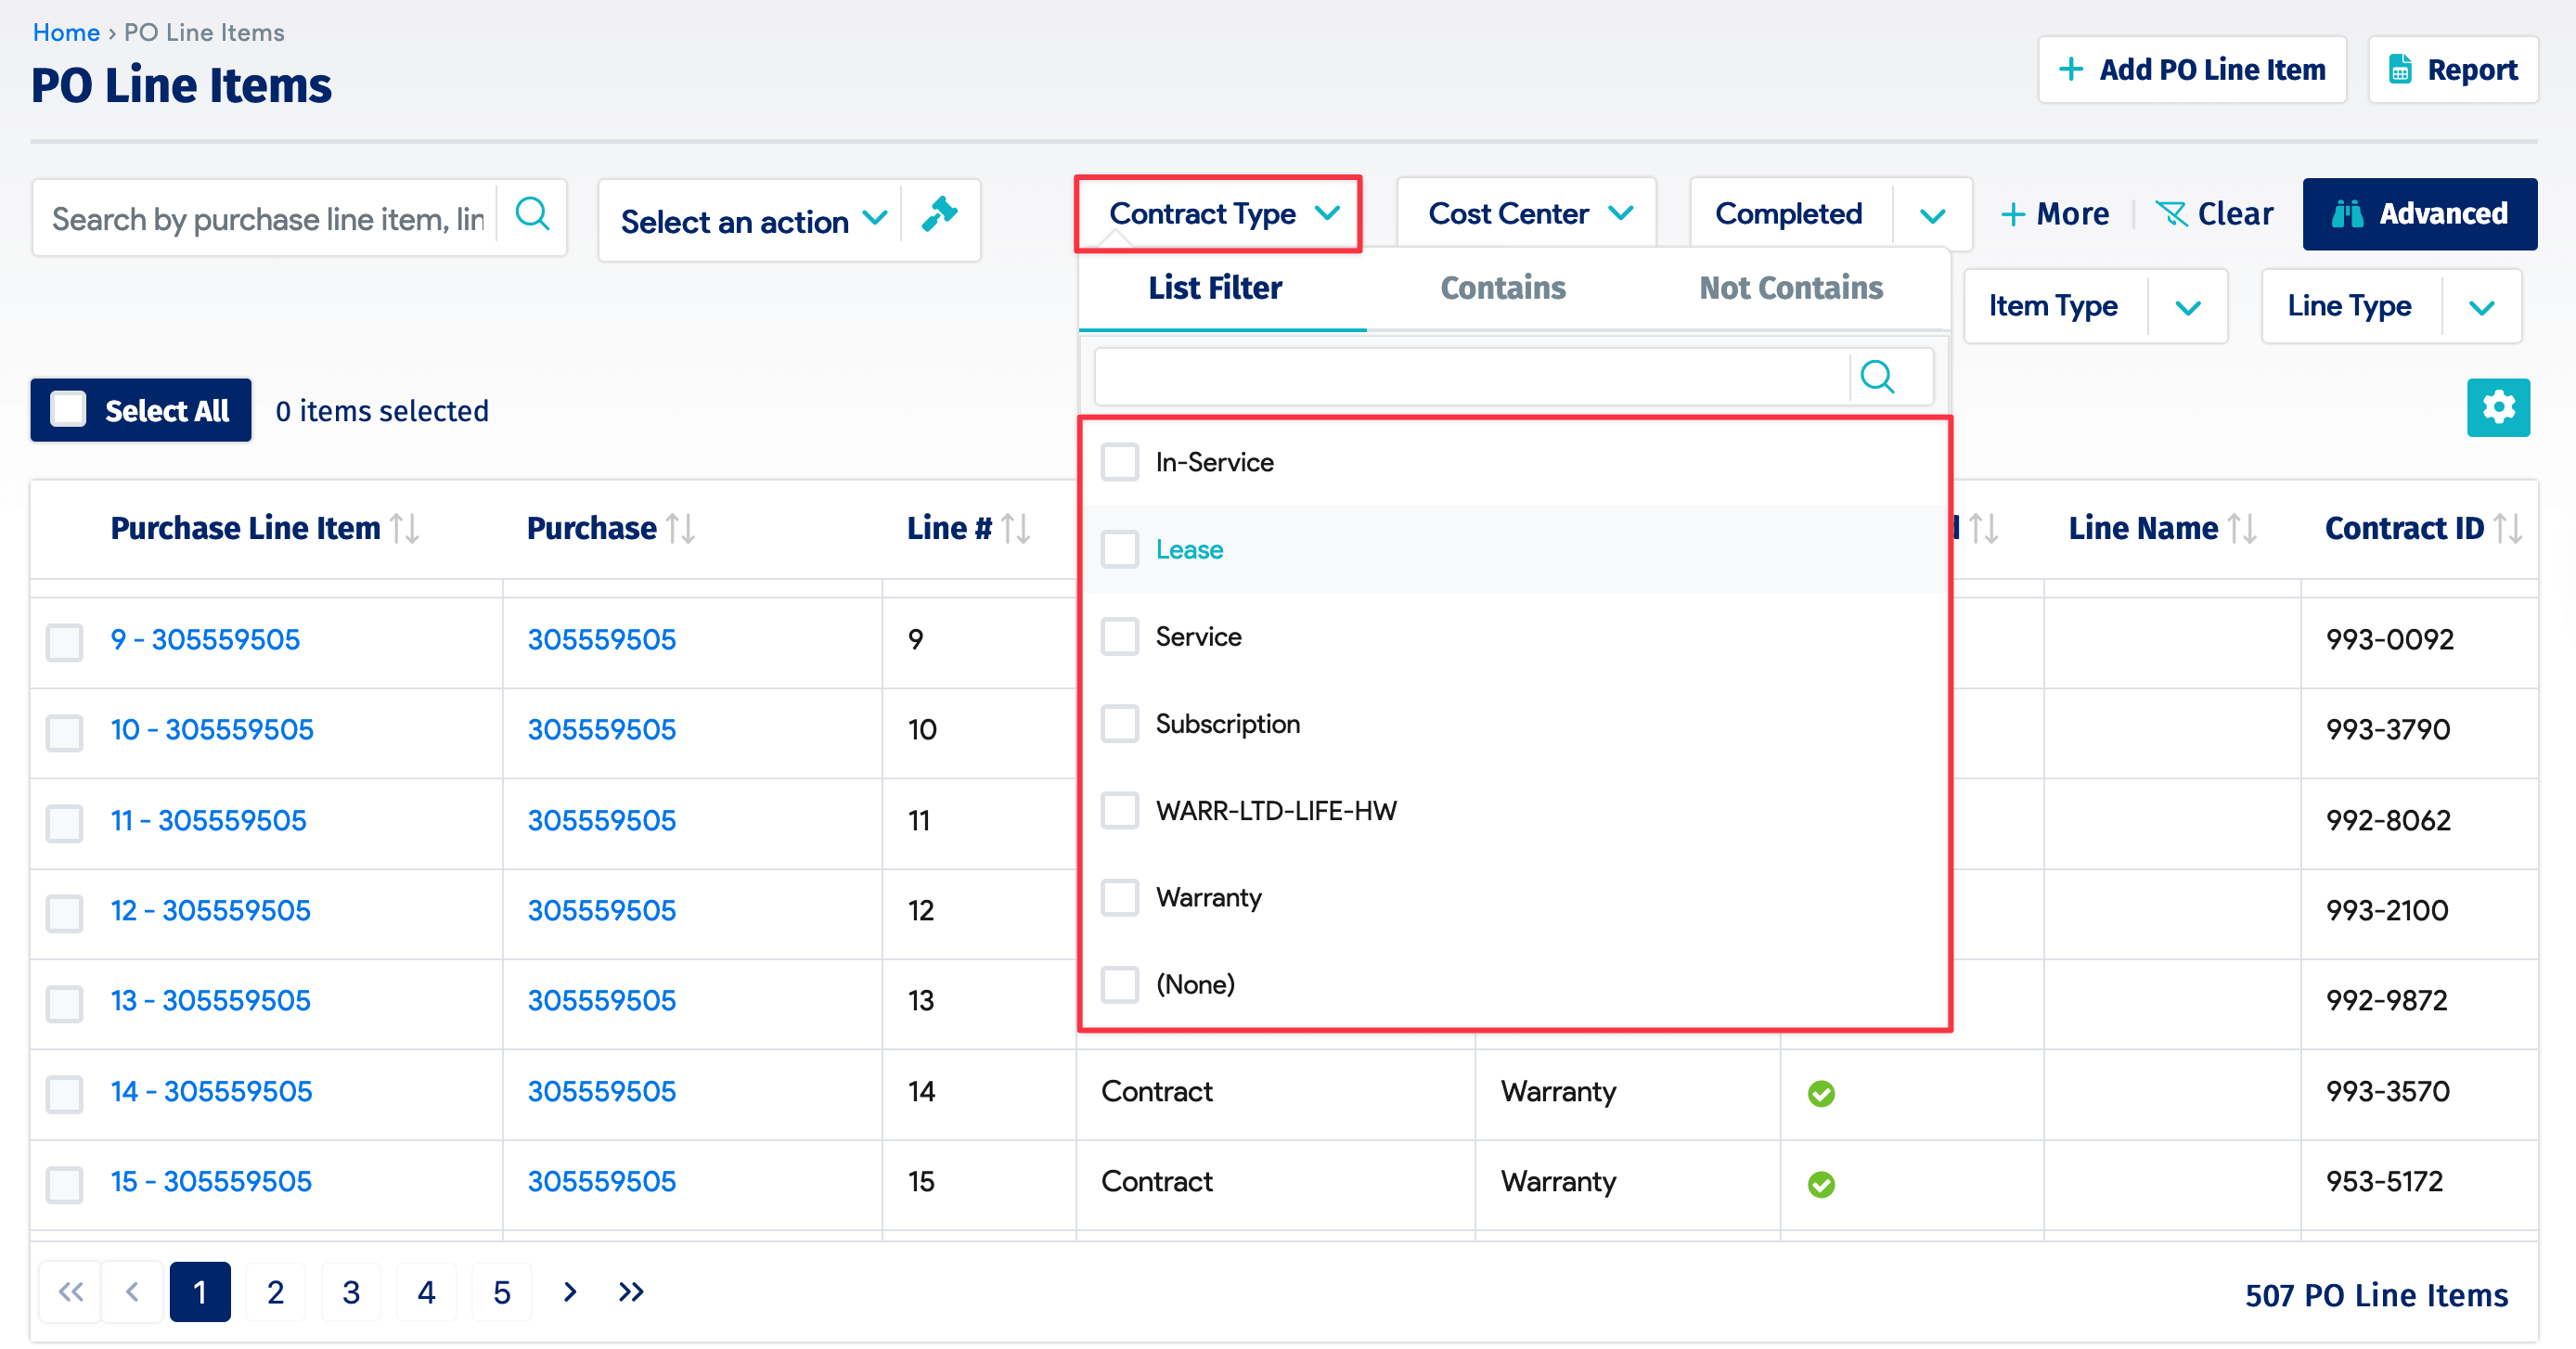Viewport: 2576px width, 1349px height.
Task: Open purchase 305559505 on line 12
Action: click(x=601, y=910)
